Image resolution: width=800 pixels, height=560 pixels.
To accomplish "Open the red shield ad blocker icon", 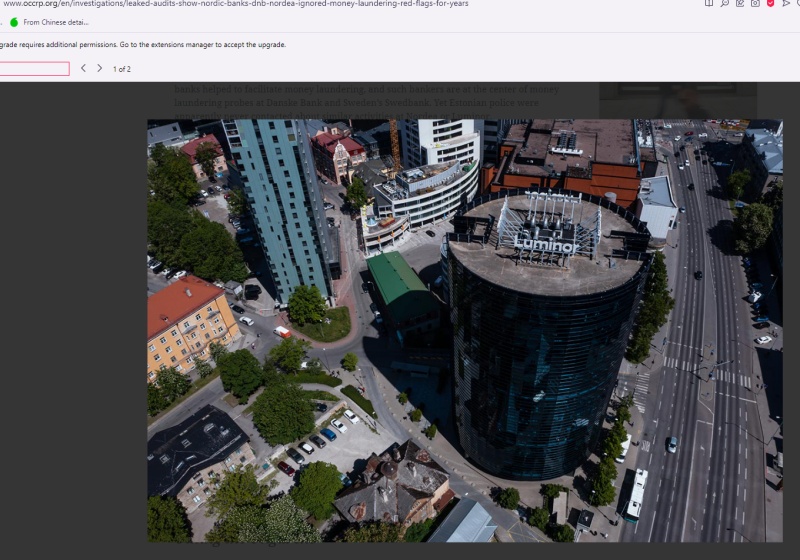I will coord(770,4).
